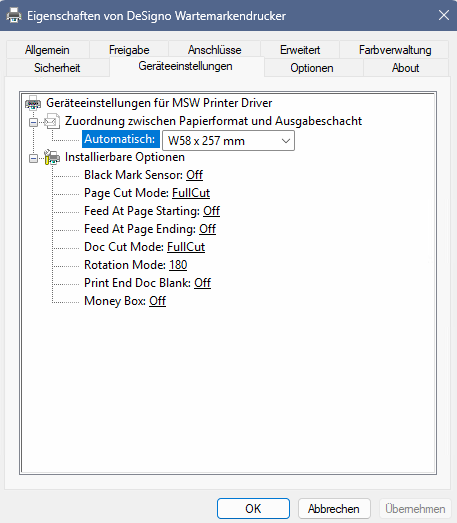Select the MSW Printer Driver root icon
The image size is (457, 523).
(x=33, y=103)
